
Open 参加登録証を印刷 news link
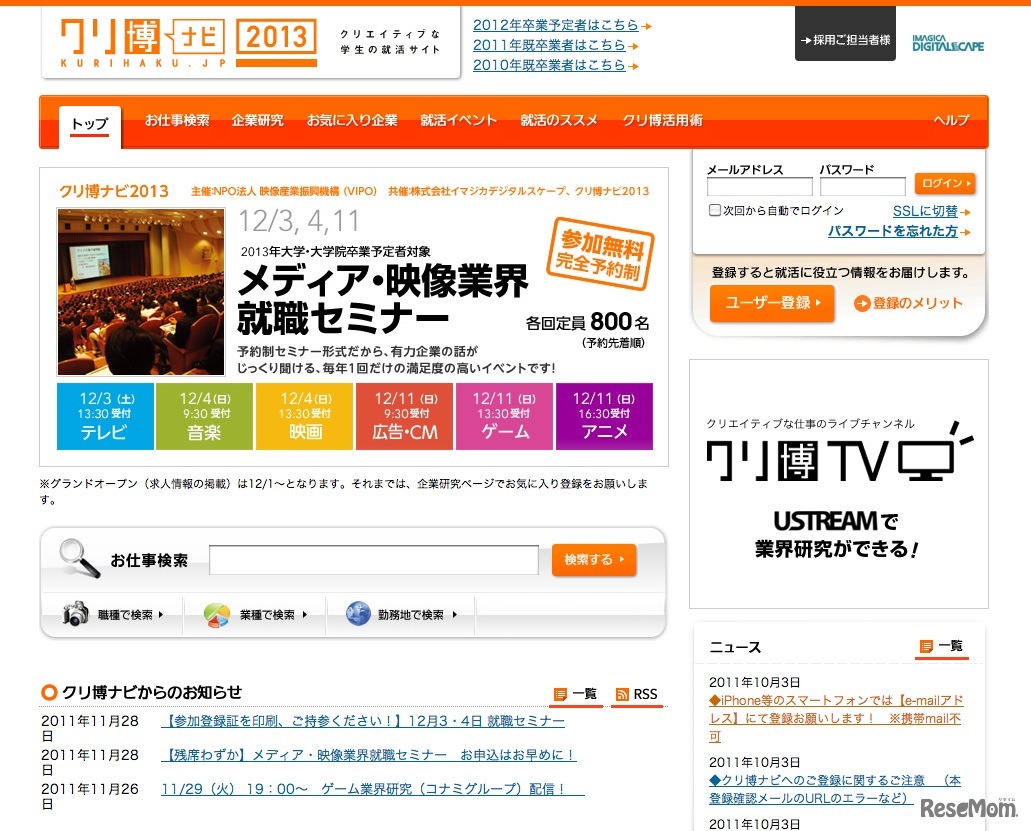point(363,721)
